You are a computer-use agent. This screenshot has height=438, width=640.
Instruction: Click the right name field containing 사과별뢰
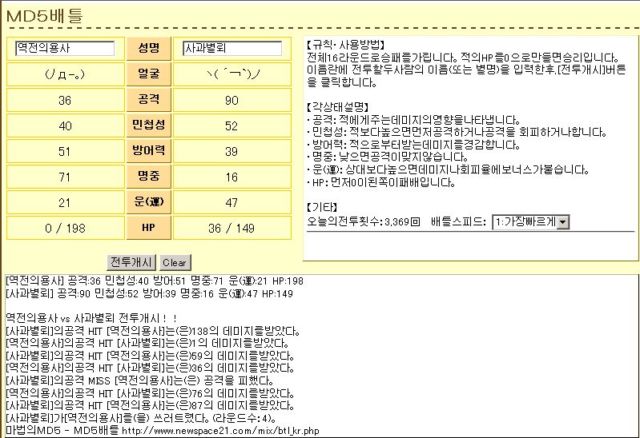click(x=232, y=49)
